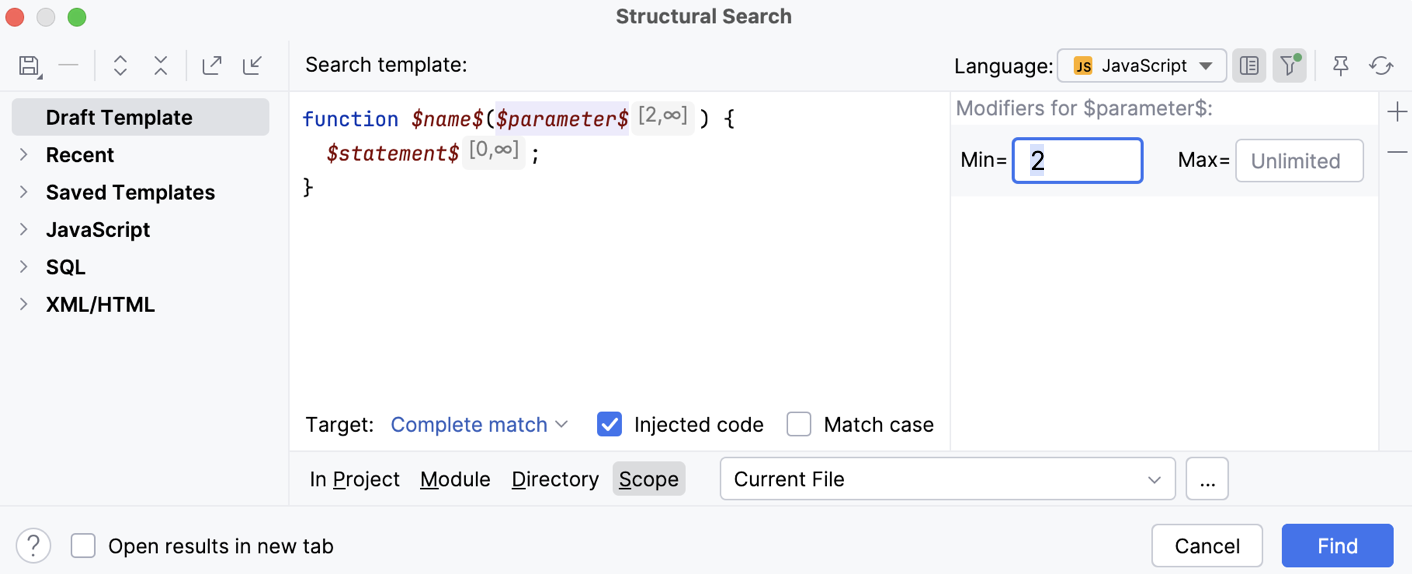Toggle the filter funnel icon
1412x574 pixels.
click(x=1290, y=66)
